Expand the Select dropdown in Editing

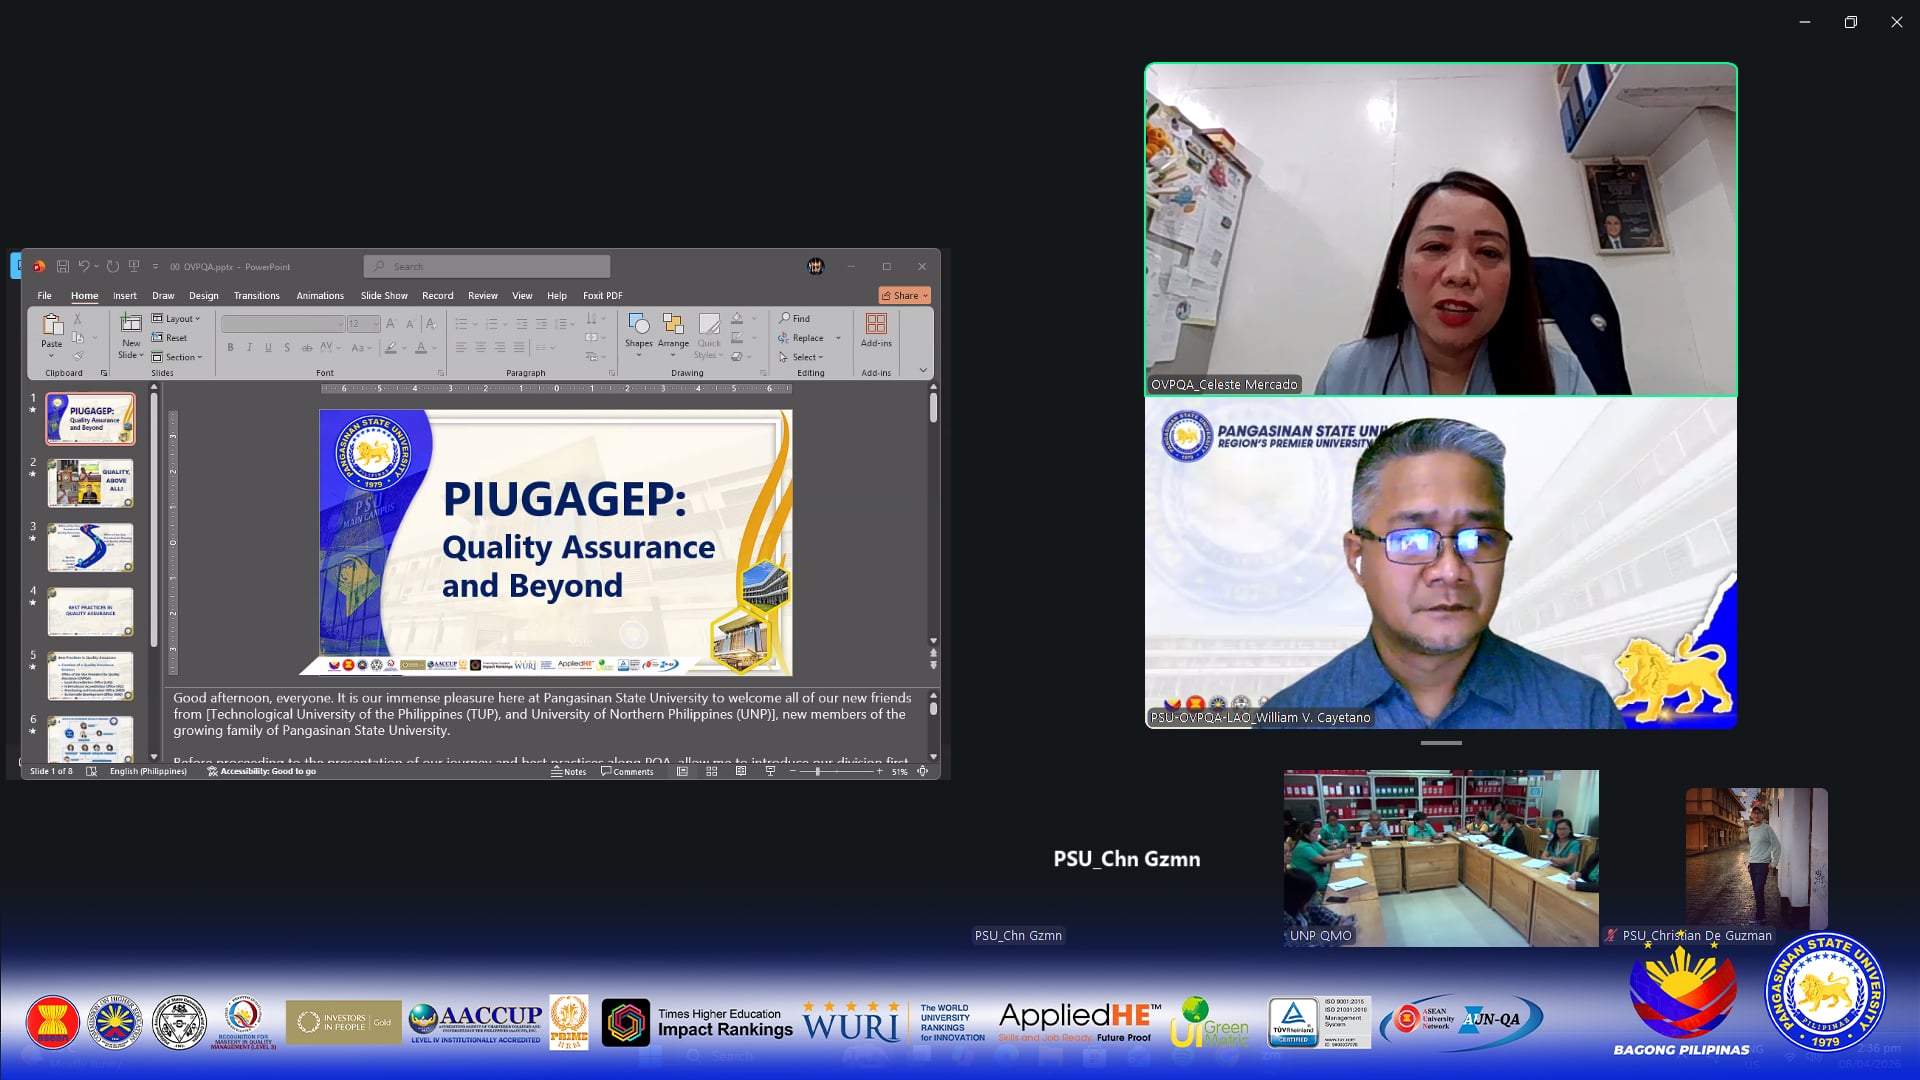(801, 357)
